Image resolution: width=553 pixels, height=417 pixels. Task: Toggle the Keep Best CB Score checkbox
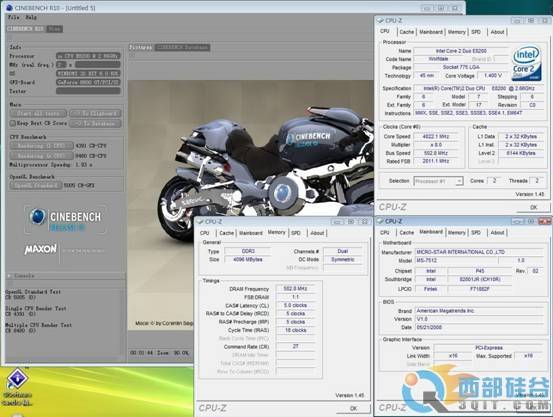point(13,123)
